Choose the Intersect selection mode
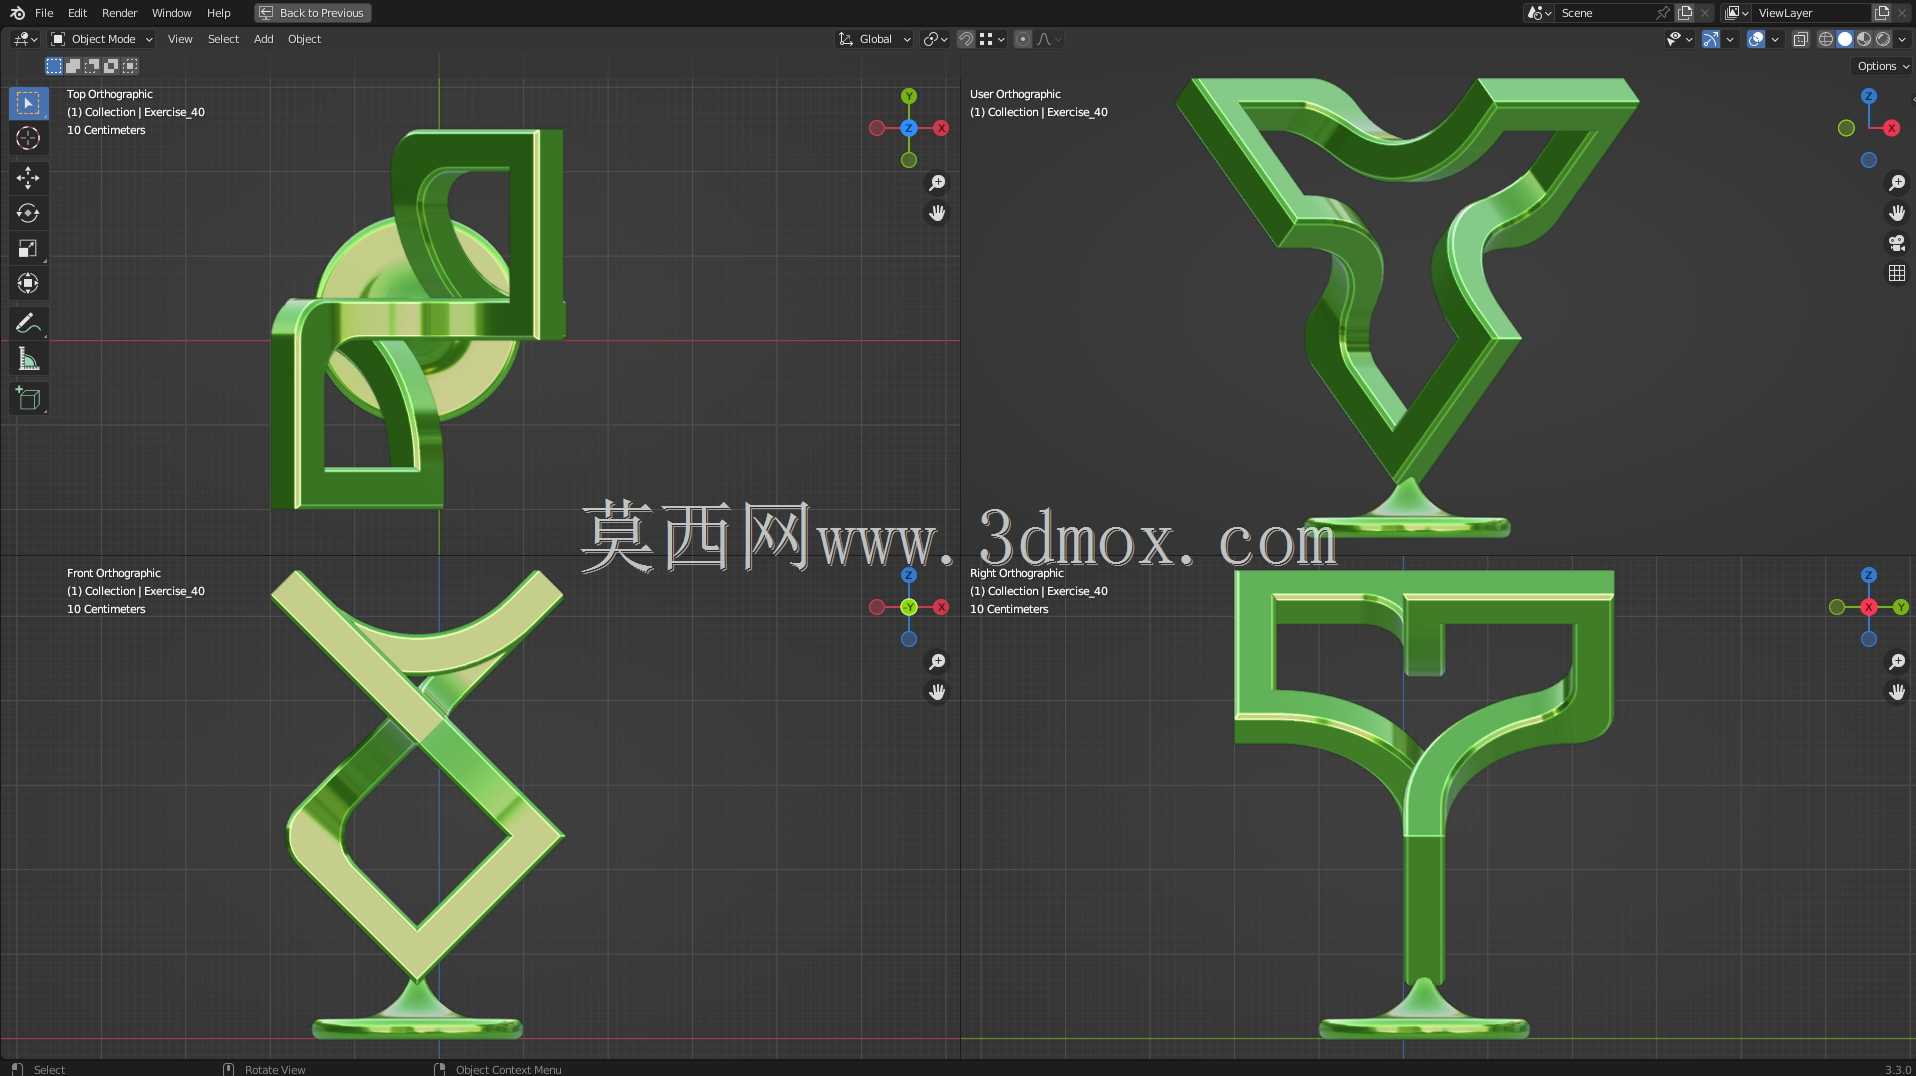The width and height of the screenshot is (1916, 1076). click(130, 66)
